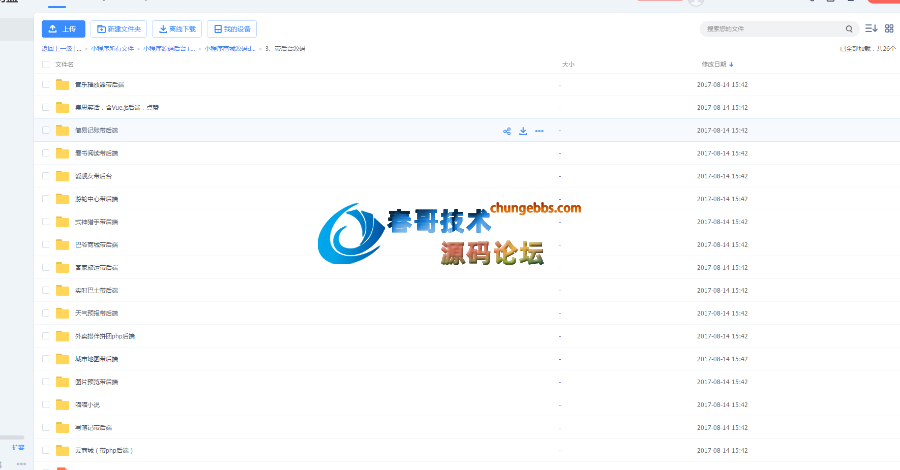Viewport: 900px width, 470px height.
Task: Check the box for the first folder row
Action: pyautogui.click(x=45, y=85)
